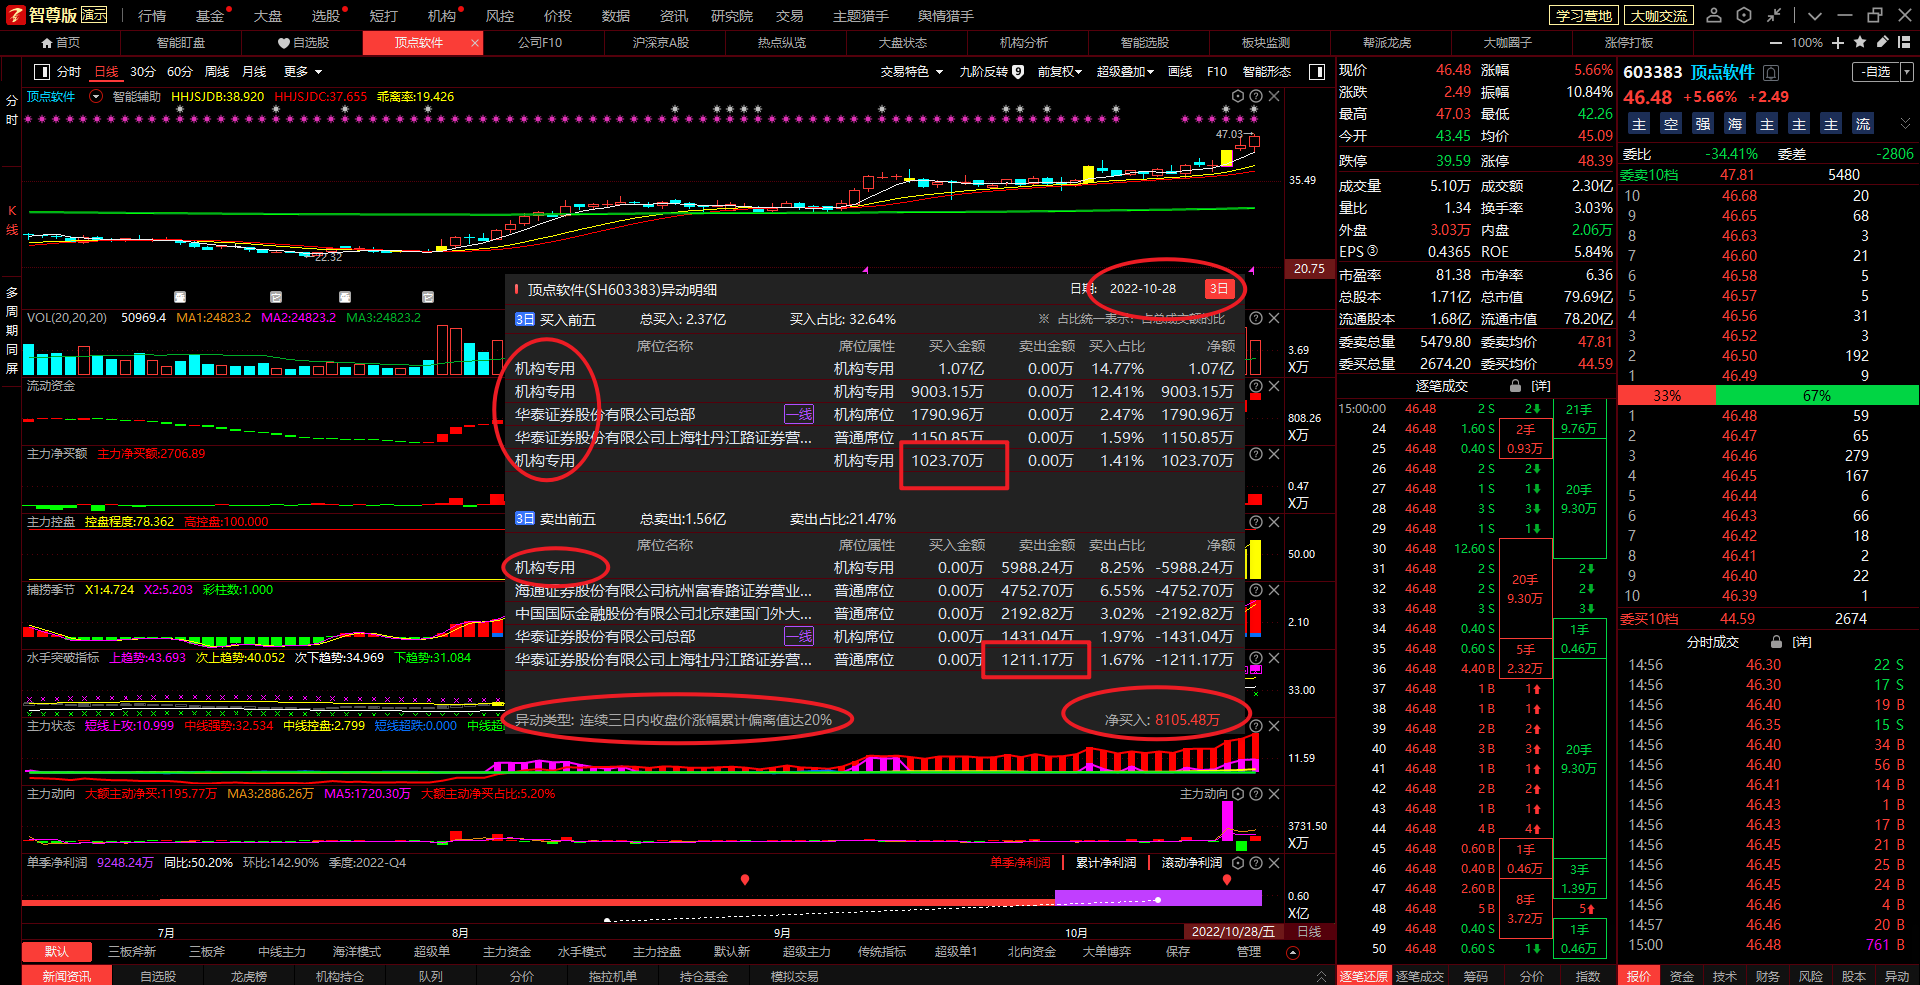
Task: Select the 单季净利润 mode
Action: coord(1020,863)
